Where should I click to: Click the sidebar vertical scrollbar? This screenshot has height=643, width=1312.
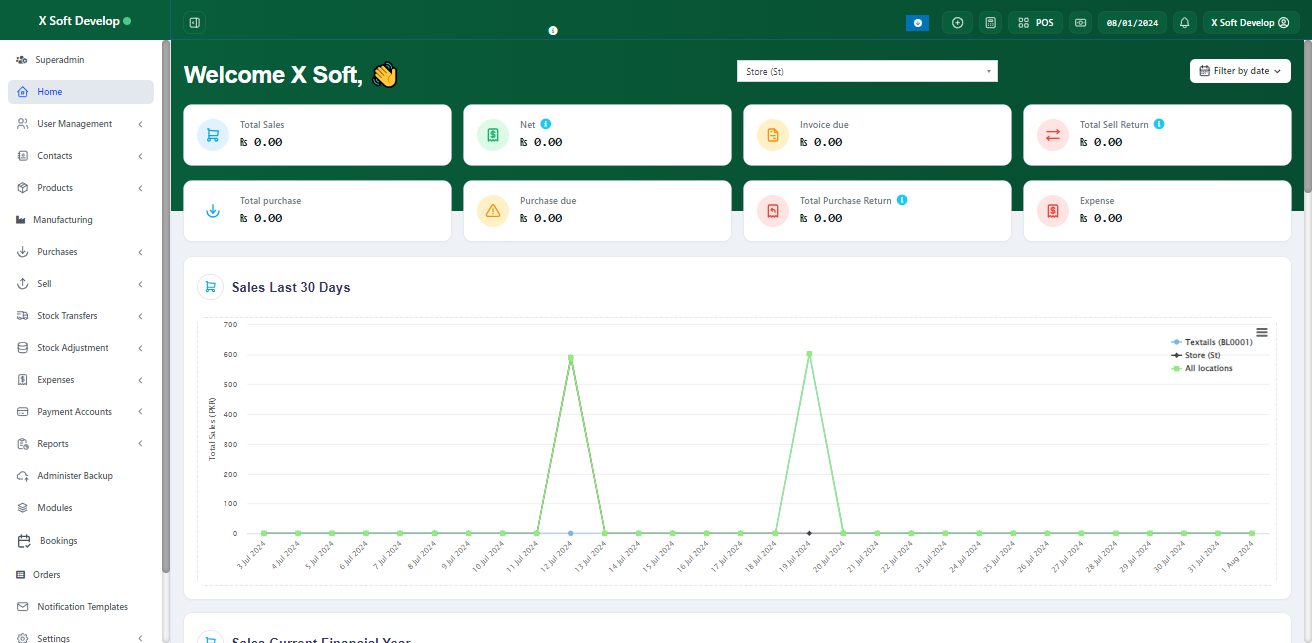pyautogui.click(x=166, y=300)
